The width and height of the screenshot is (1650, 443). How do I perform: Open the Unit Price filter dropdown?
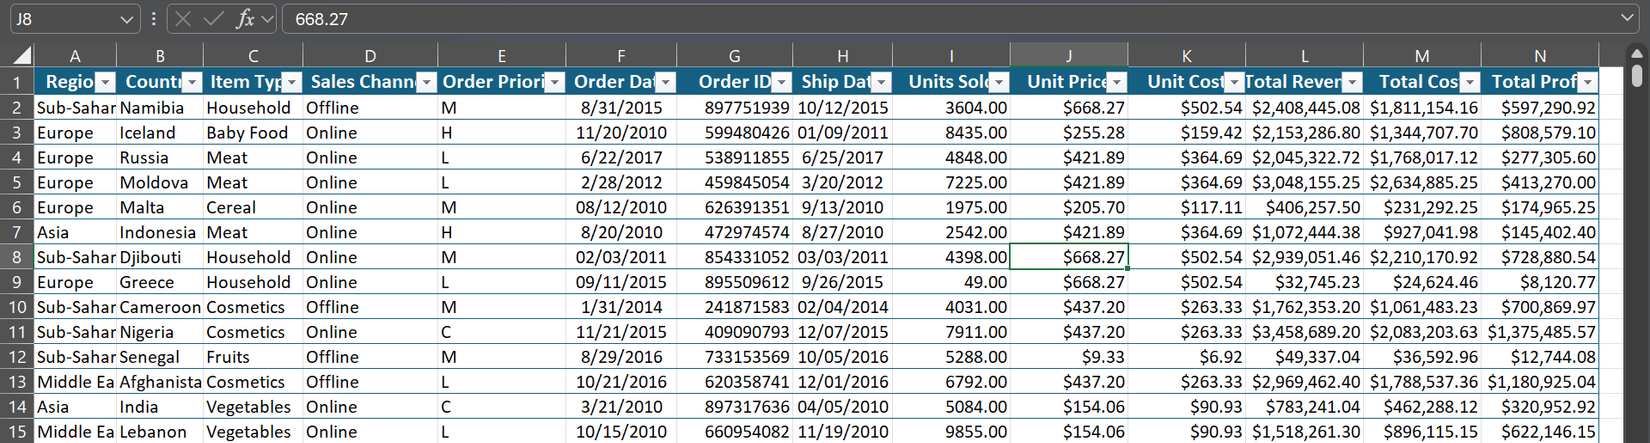1117,82
